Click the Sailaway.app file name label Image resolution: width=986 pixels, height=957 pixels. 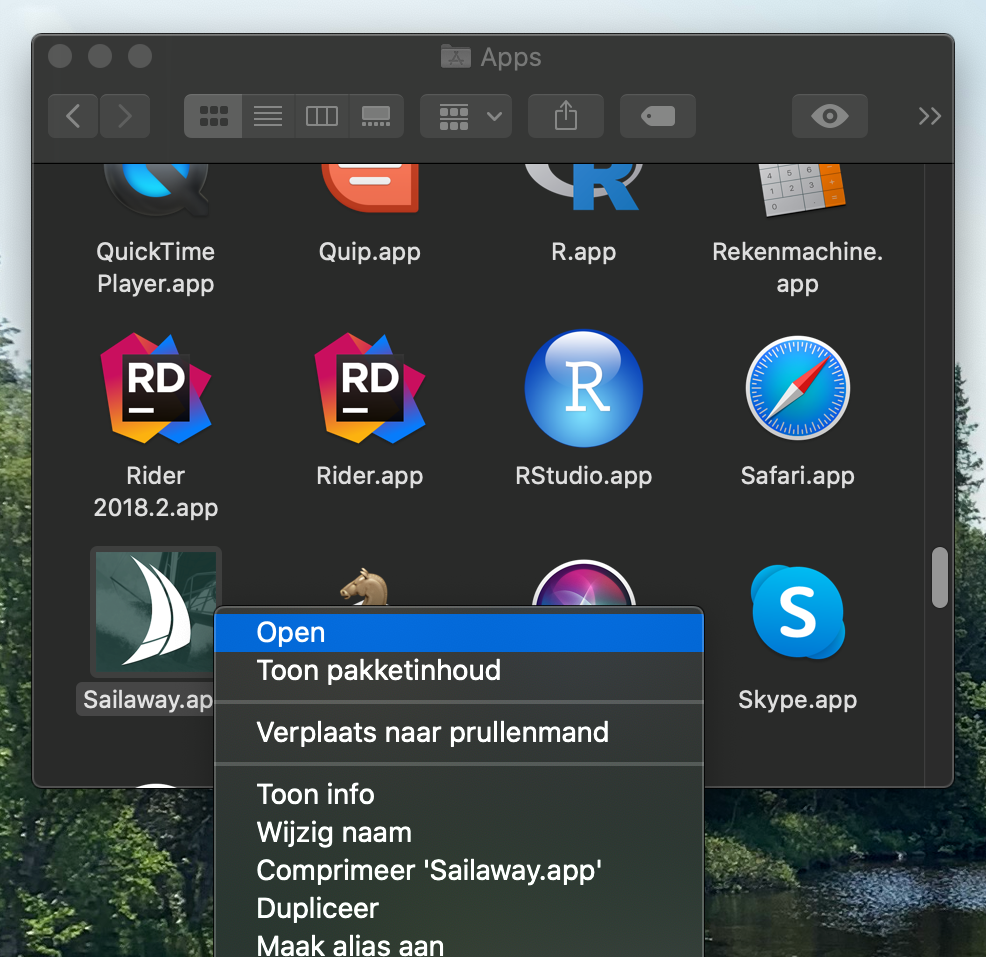pyautogui.click(x=146, y=700)
